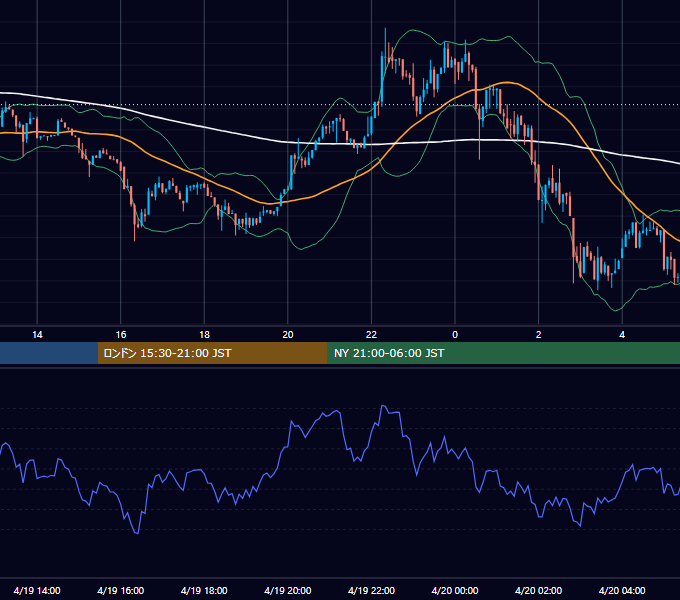Image resolution: width=680 pixels, height=600 pixels.
Task: Click the 0 hour axis label
Action: click(455, 335)
